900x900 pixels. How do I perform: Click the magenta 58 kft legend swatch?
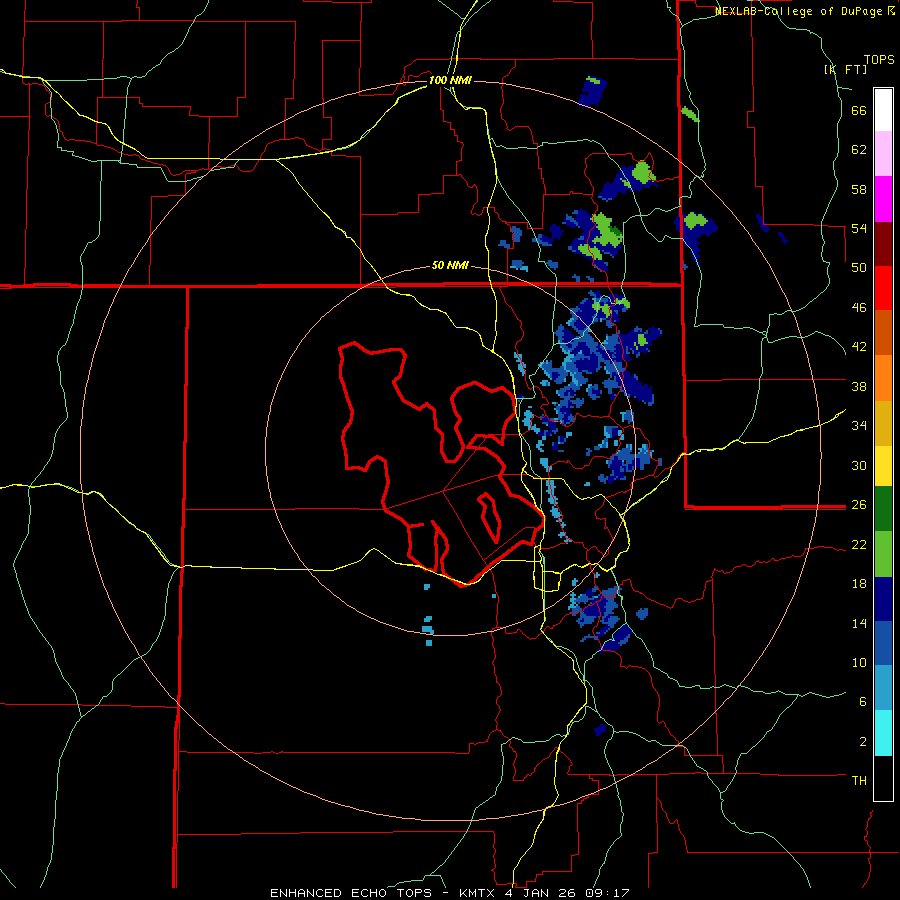click(x=883, y=199)
